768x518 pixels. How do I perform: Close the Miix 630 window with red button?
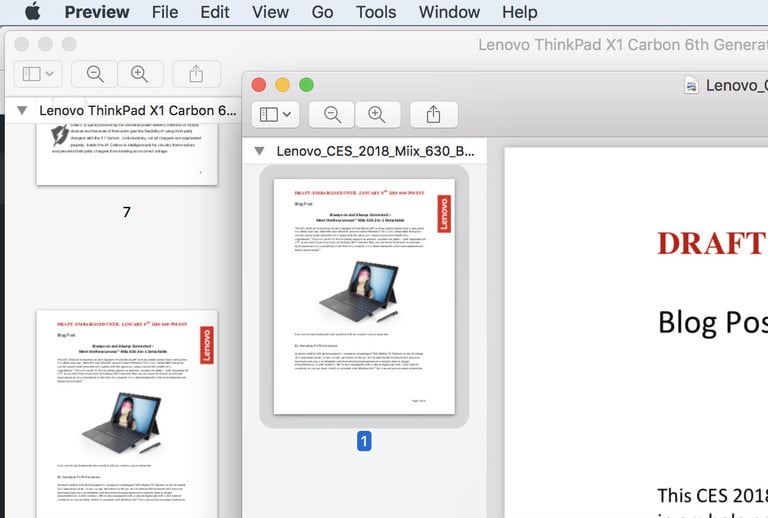(259, 85)
